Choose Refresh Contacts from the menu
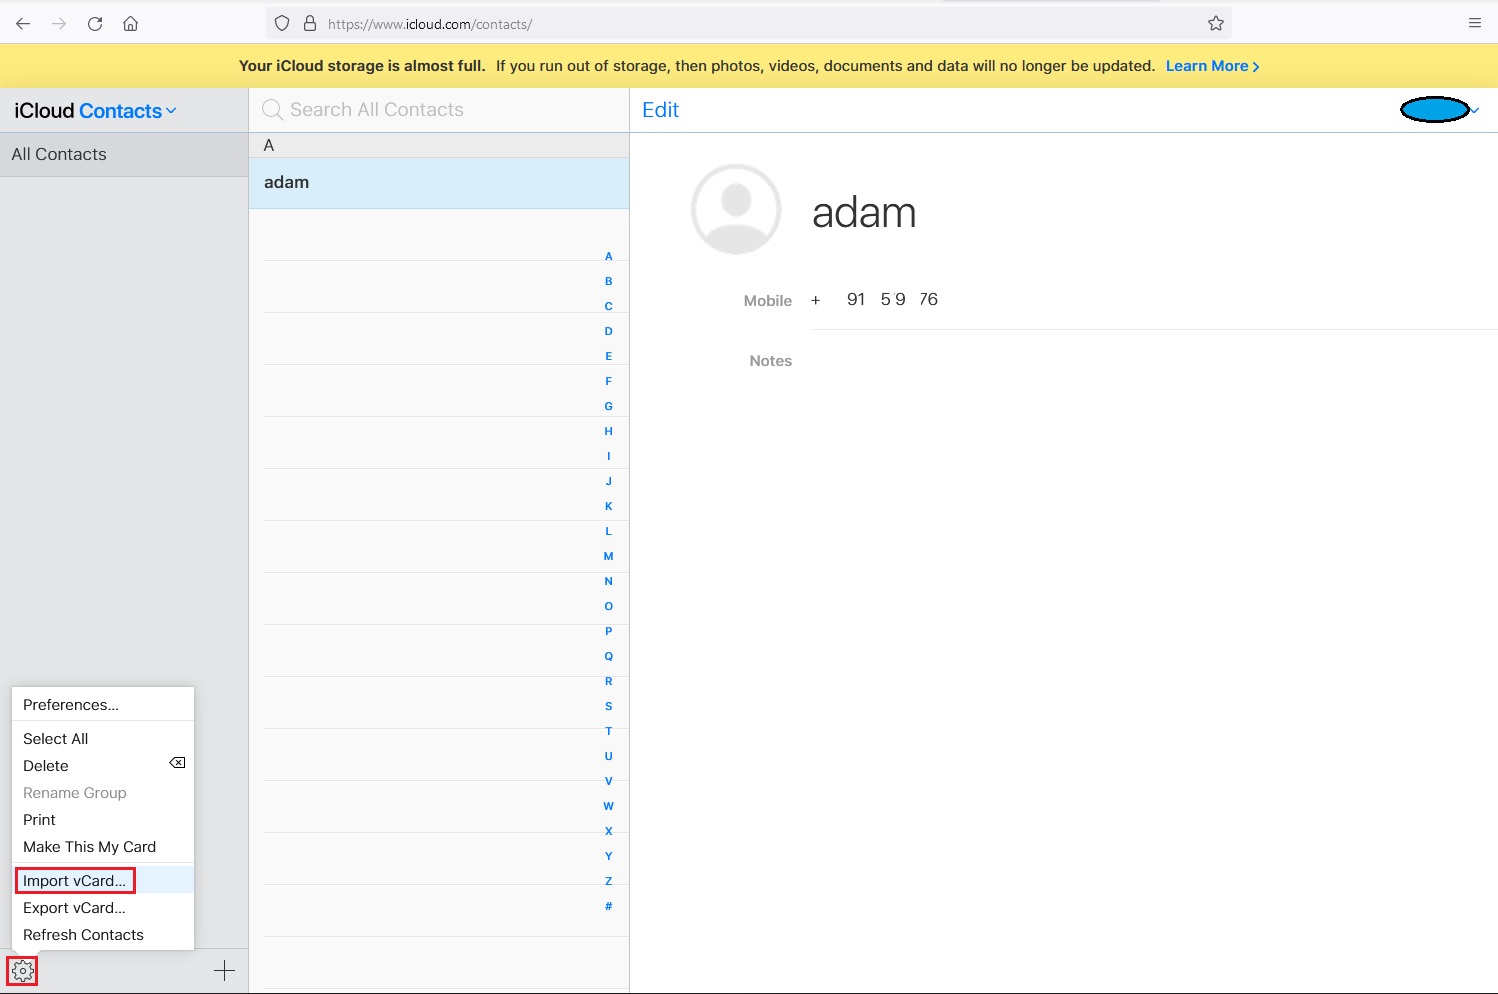Viewport: 1498px width, 994px height. click(84, 935)
